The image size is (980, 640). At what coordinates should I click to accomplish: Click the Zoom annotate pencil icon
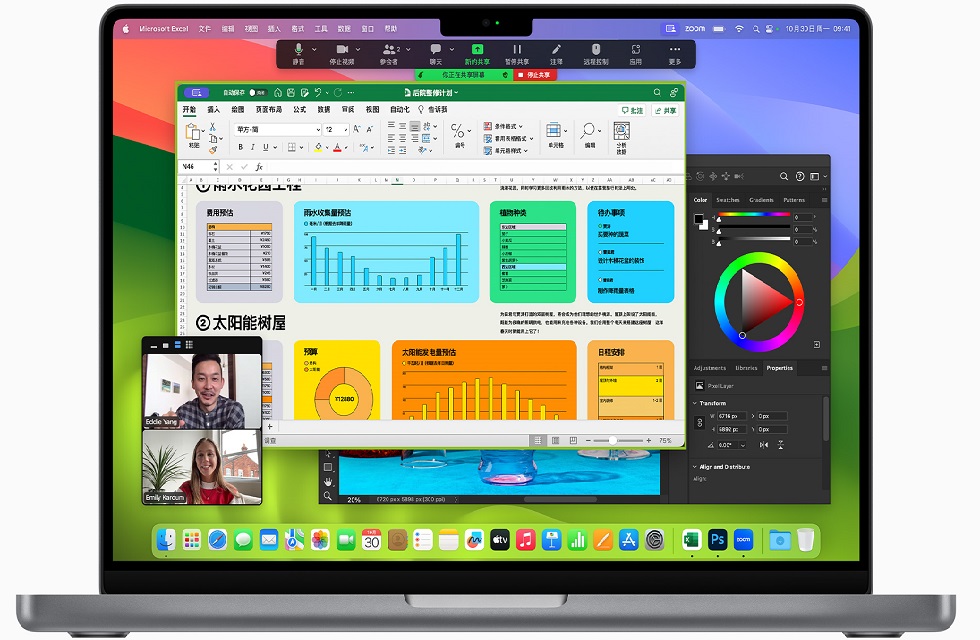(x=556, y=49)
